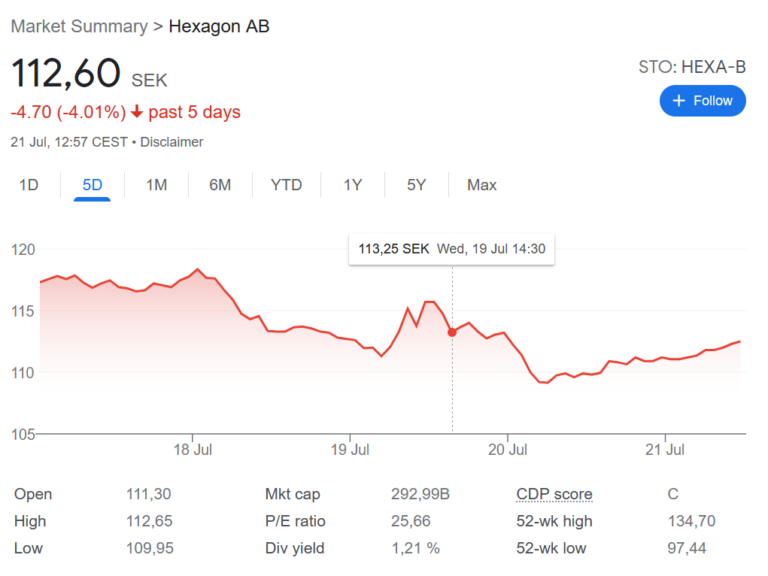The width and height of the screenshot is (768, 576).
Task: Click the Mkt cap value 292,99B
Action: pos(420,494)
